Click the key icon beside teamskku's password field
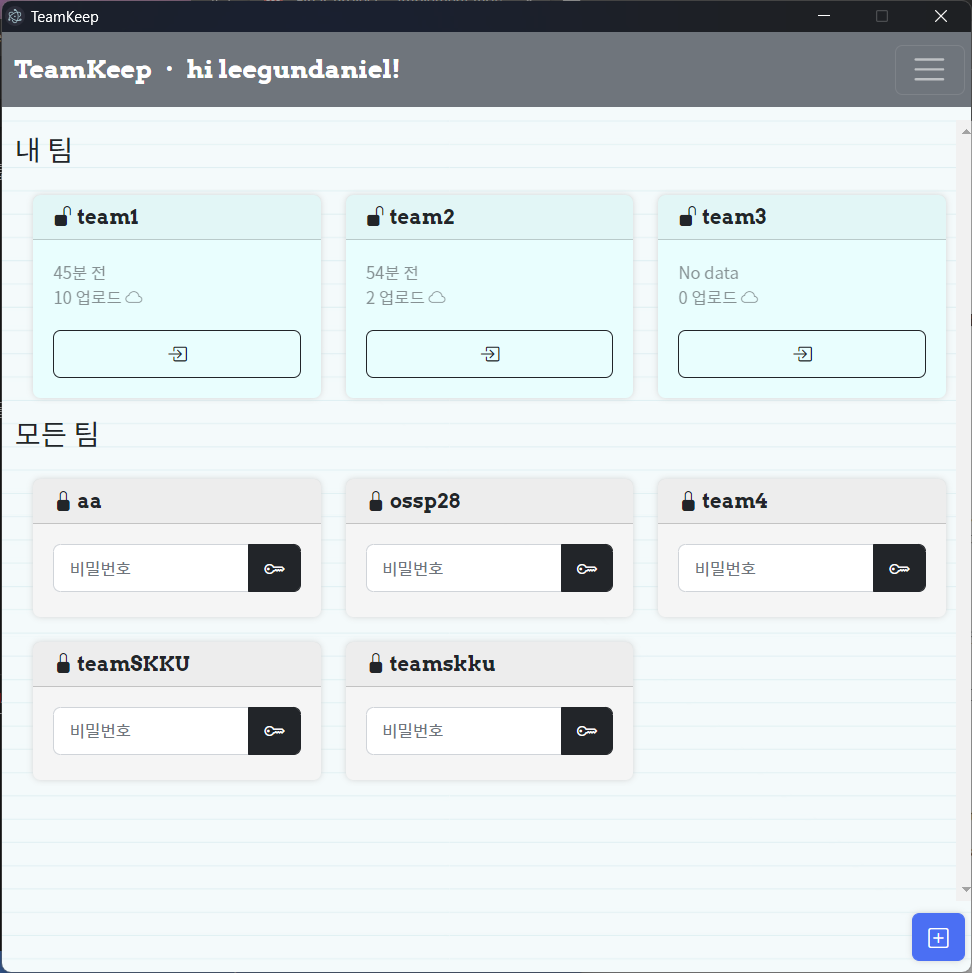Viewport: 972px width, 973px height. [587, 730]
